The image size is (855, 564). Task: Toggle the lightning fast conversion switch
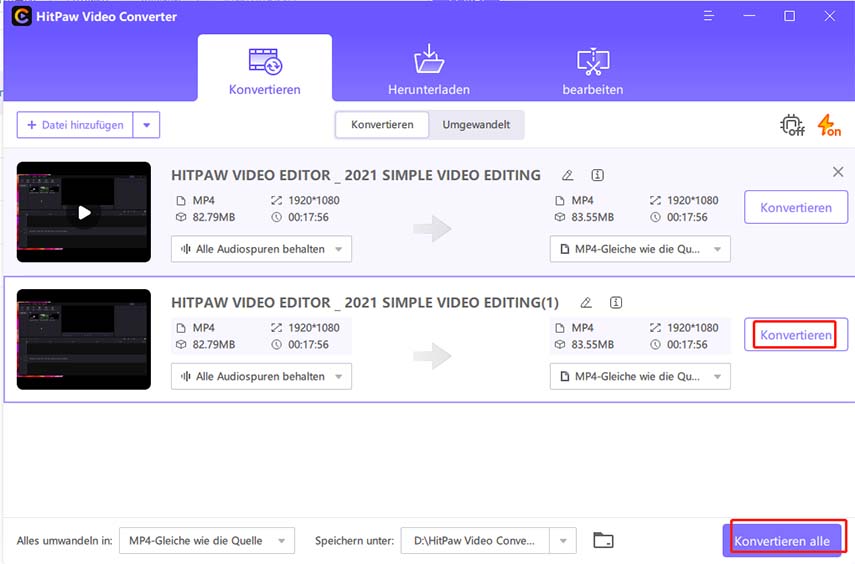829,126
